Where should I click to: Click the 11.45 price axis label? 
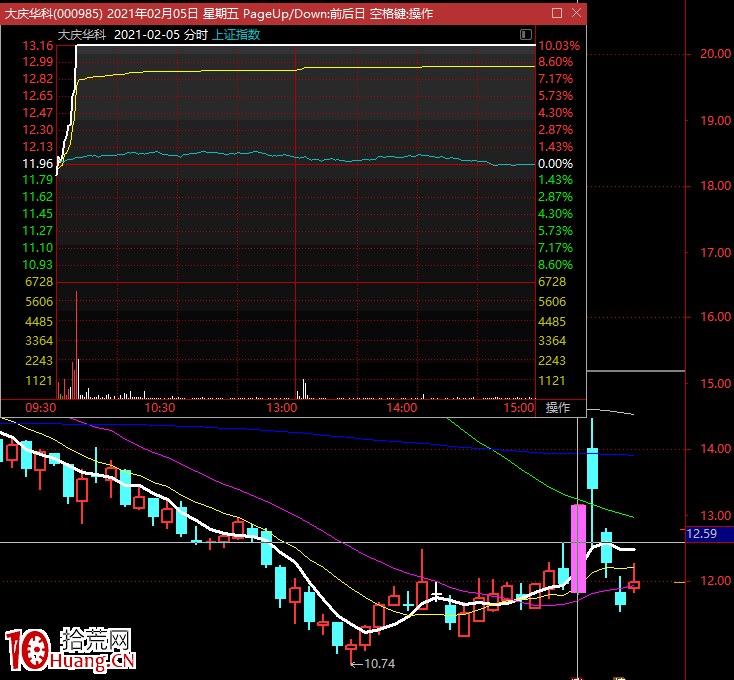pos(38,214)
